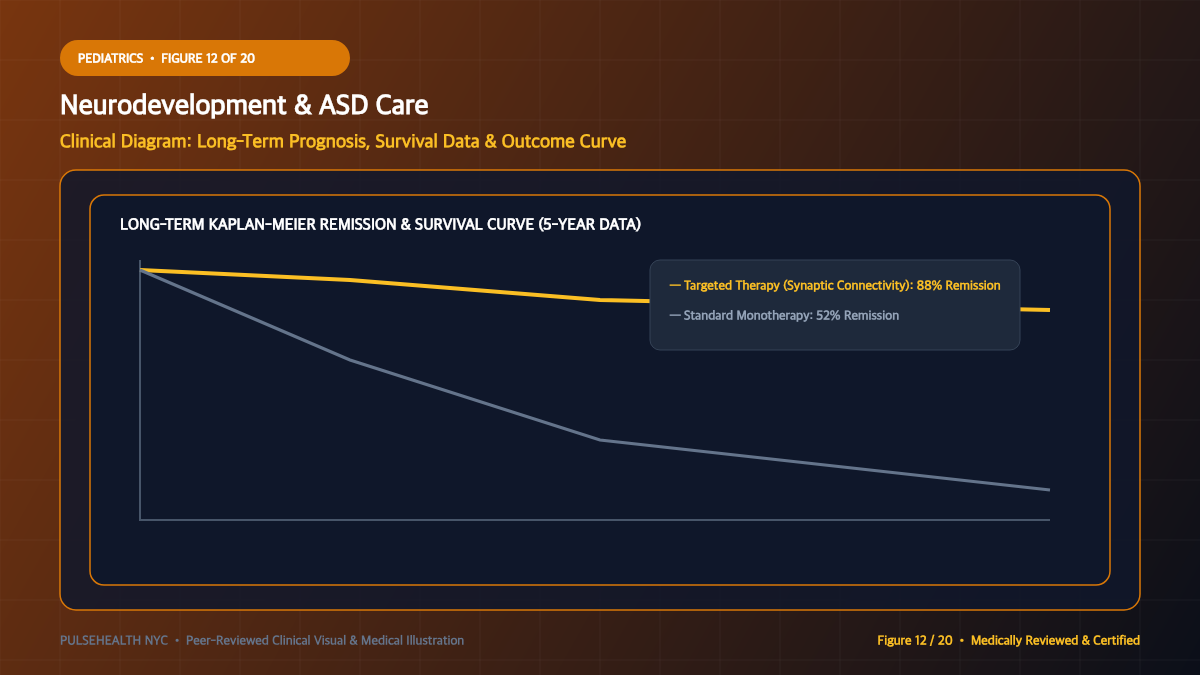
Task: Click the chart's vertical y-axis line
Action: tap(140, 390)
